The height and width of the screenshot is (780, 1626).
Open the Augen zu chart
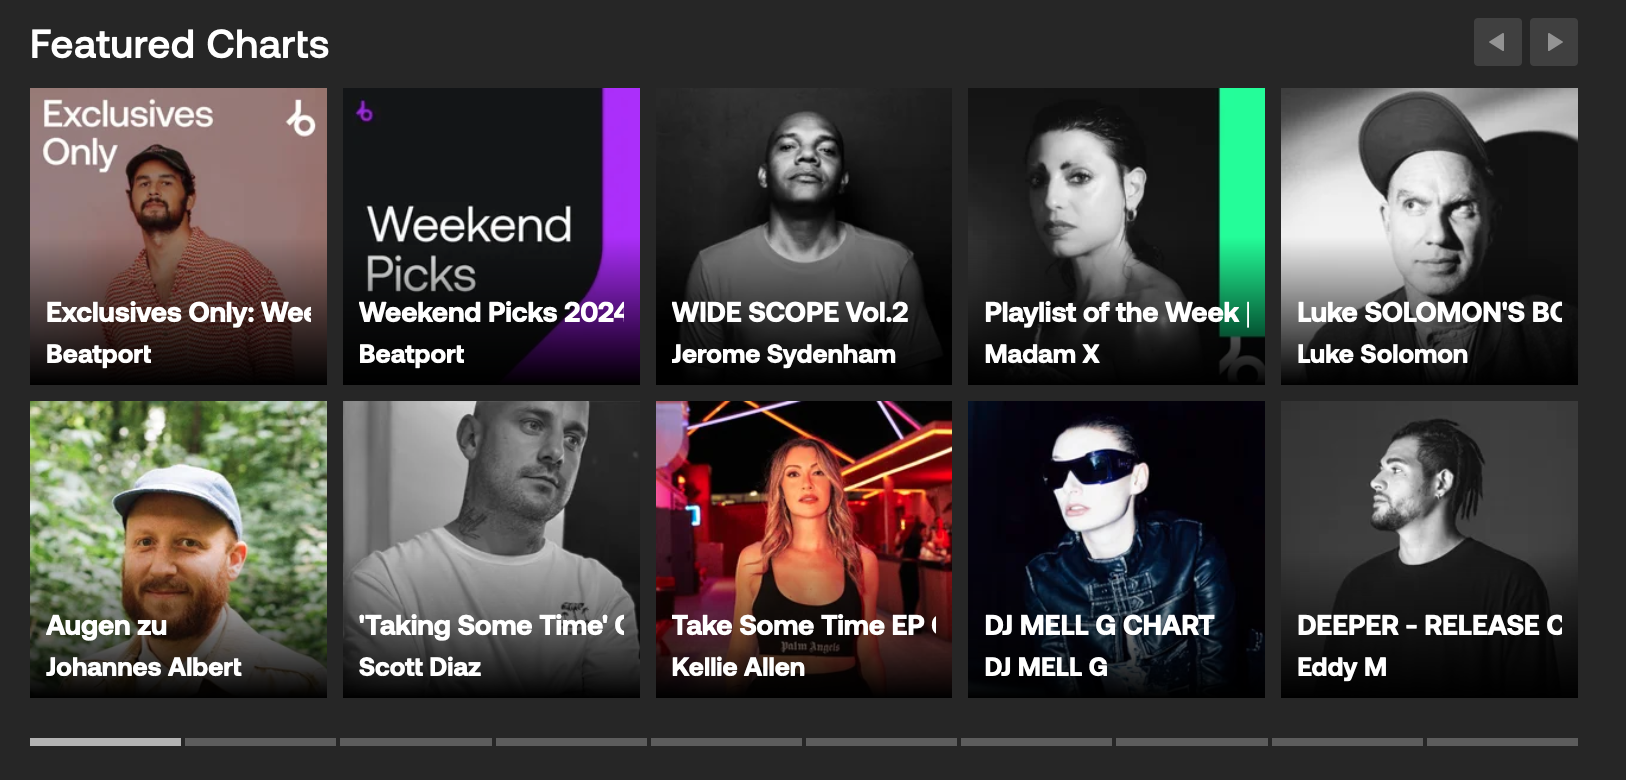[x=178, y=549]
